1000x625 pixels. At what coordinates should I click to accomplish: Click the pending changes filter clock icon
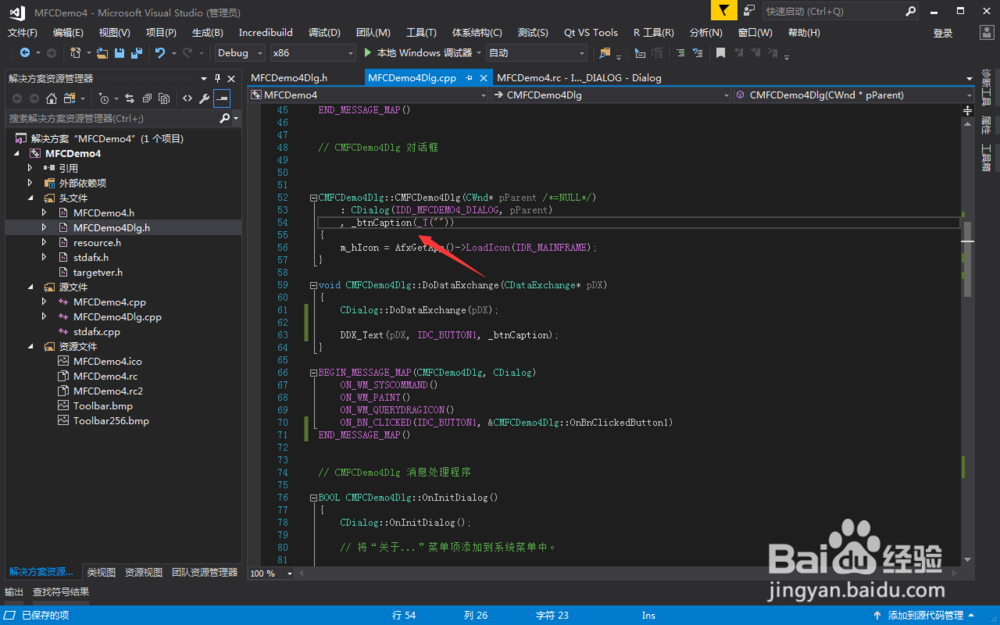[x=103, y=98]
